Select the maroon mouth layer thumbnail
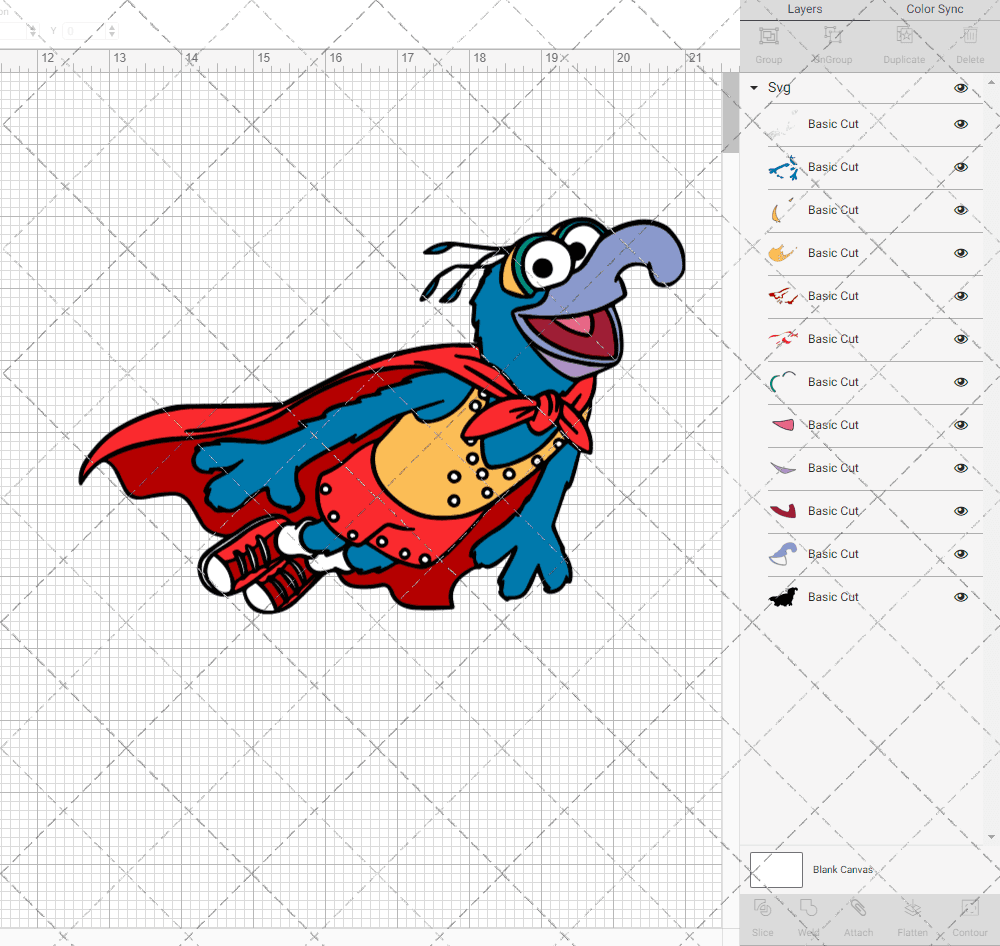 [783, 511]
